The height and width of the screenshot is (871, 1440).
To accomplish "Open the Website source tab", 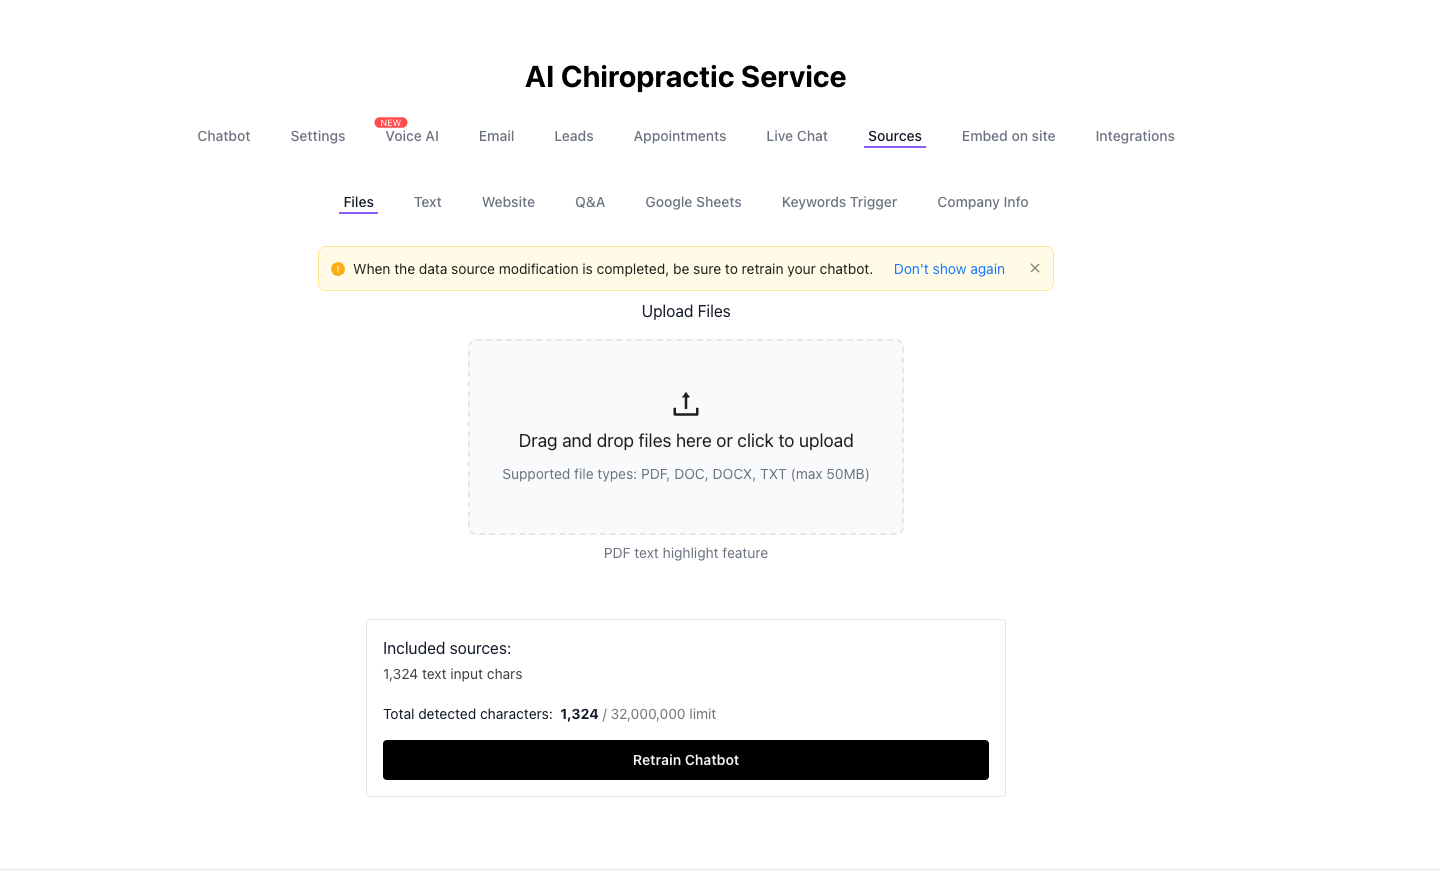I will coord(508,202).
